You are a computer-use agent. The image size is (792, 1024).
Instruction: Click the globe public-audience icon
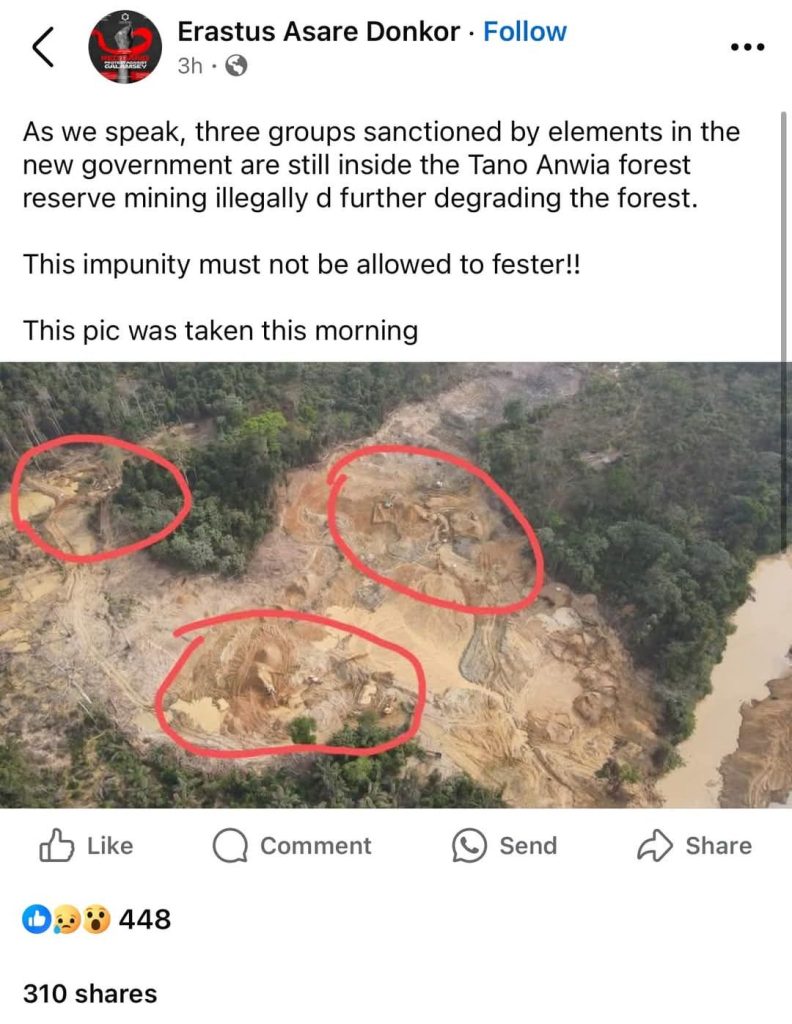click(235, 66)
